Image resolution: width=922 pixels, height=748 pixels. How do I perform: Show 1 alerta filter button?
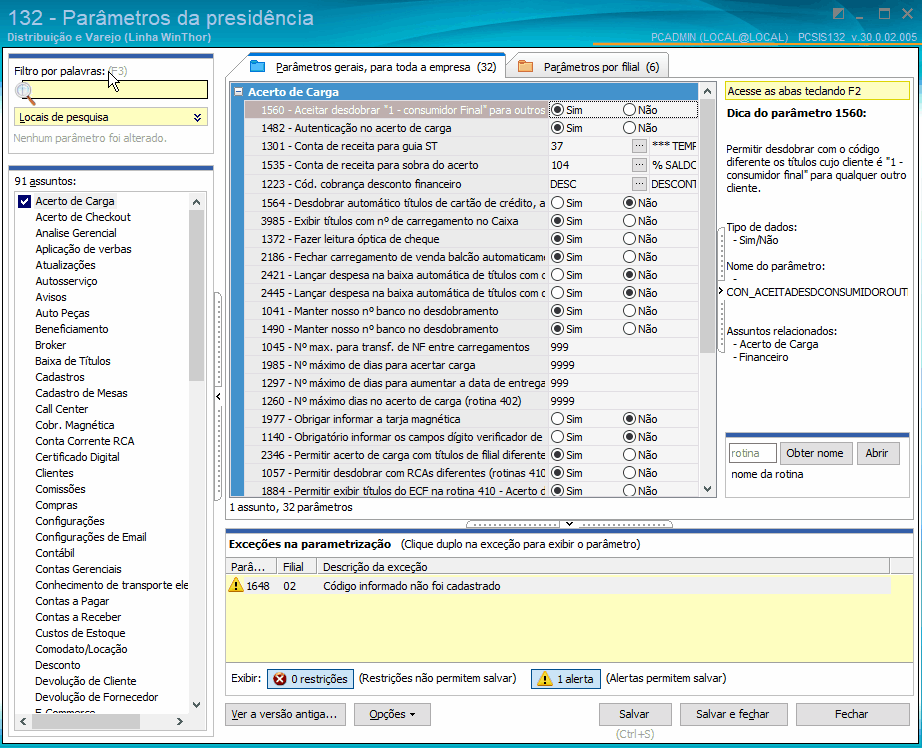point(566,679)
